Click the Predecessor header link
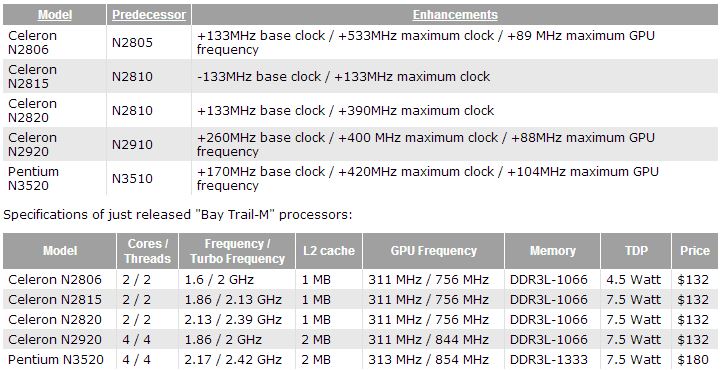The height and width of the screenshot is (370, 721). [x=149, y=15]
